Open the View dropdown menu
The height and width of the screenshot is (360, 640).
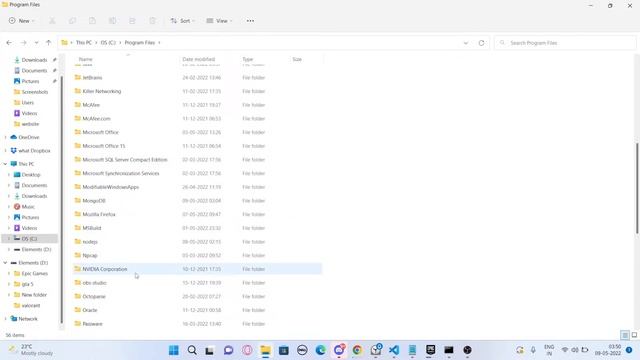point(220,21)
